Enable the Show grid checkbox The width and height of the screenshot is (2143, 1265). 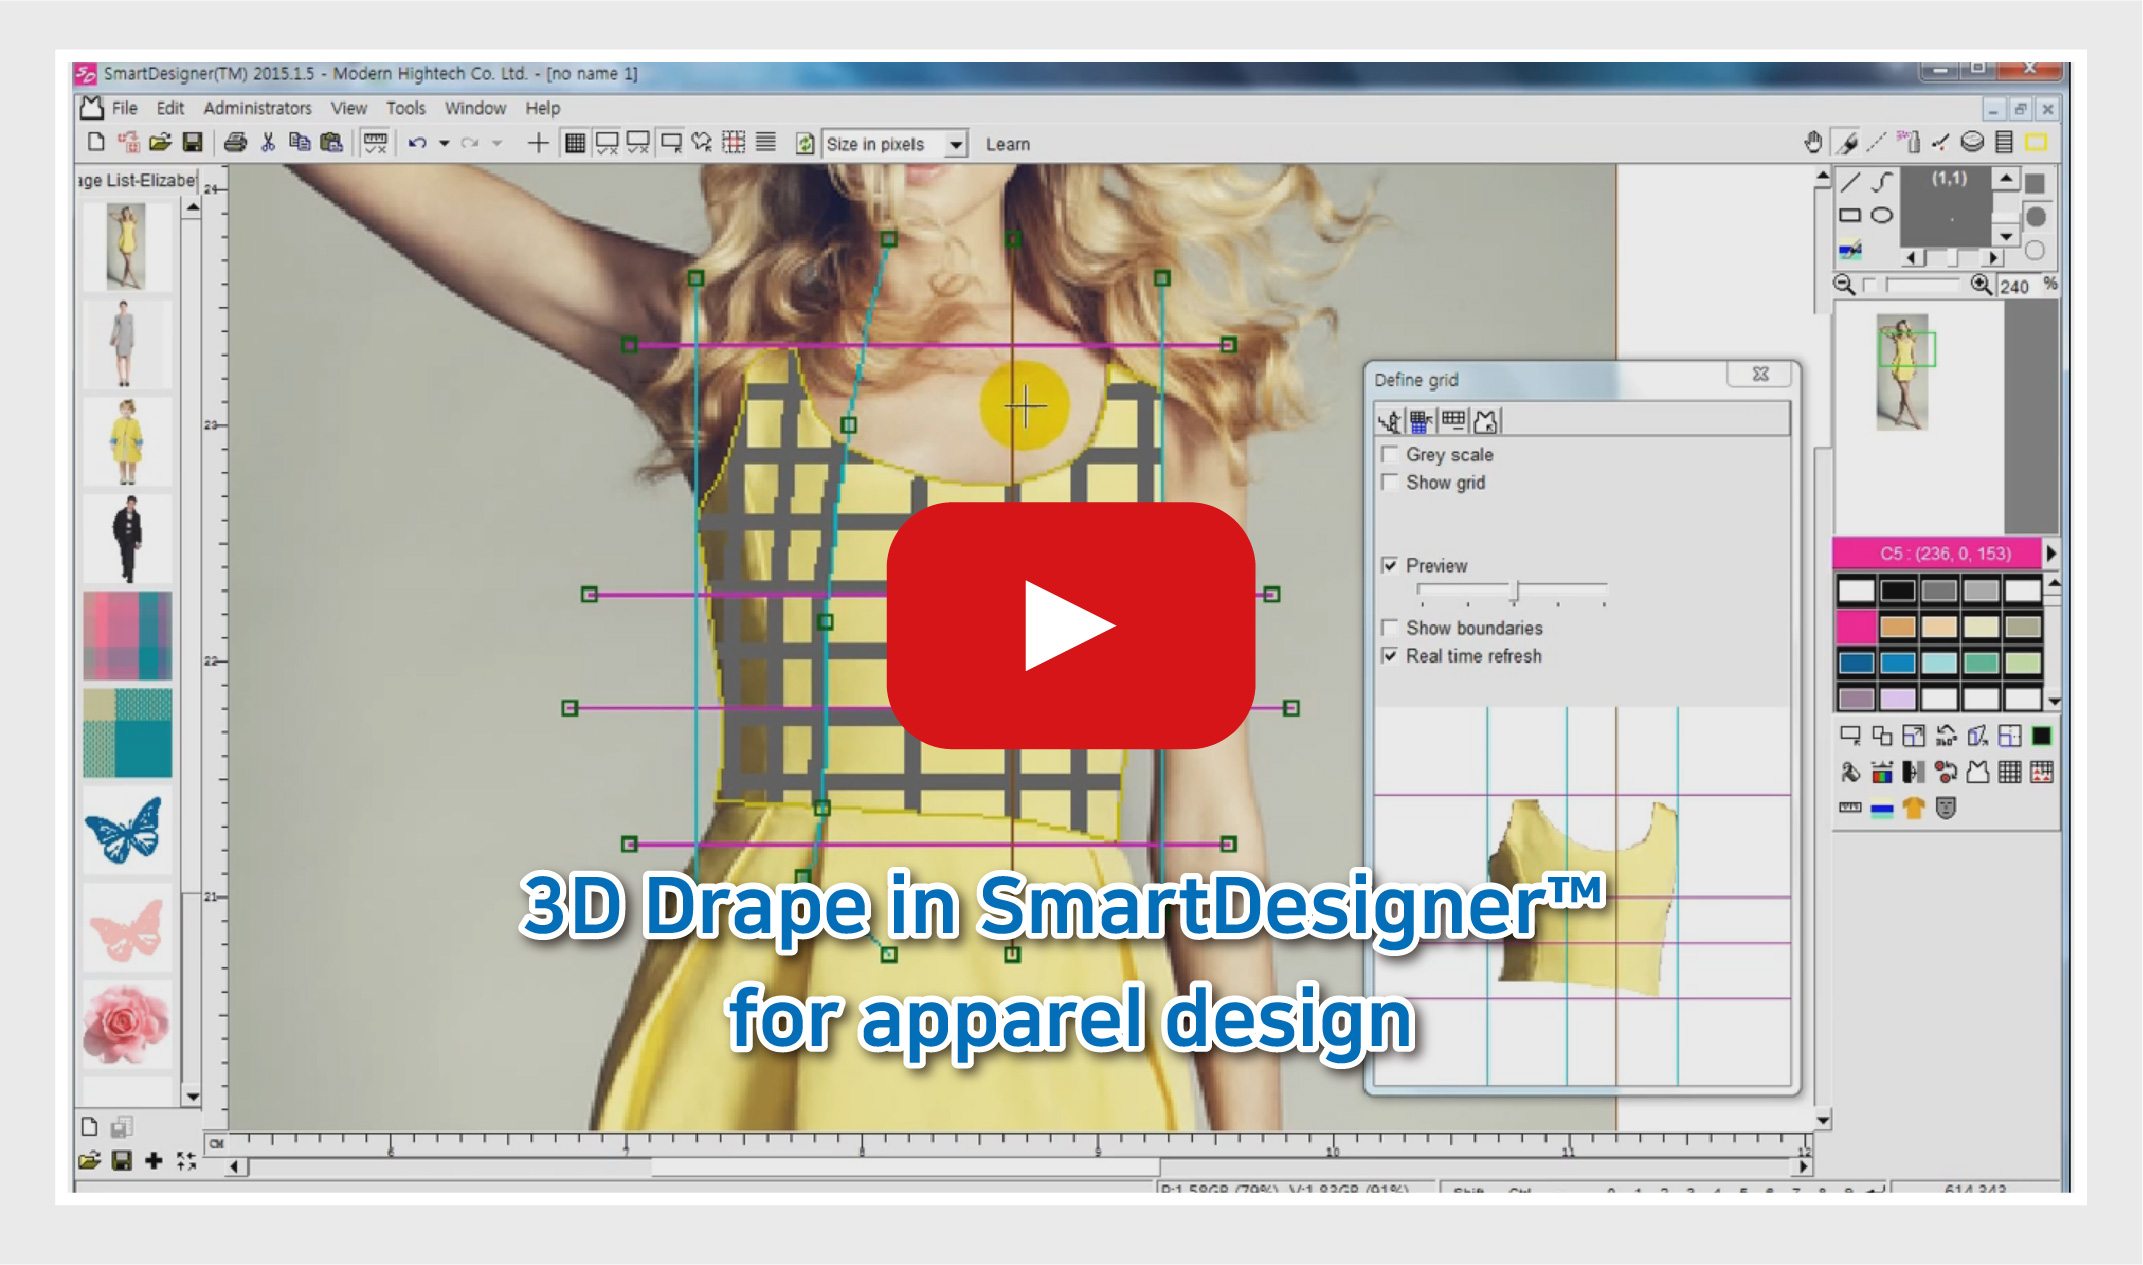1389,482
